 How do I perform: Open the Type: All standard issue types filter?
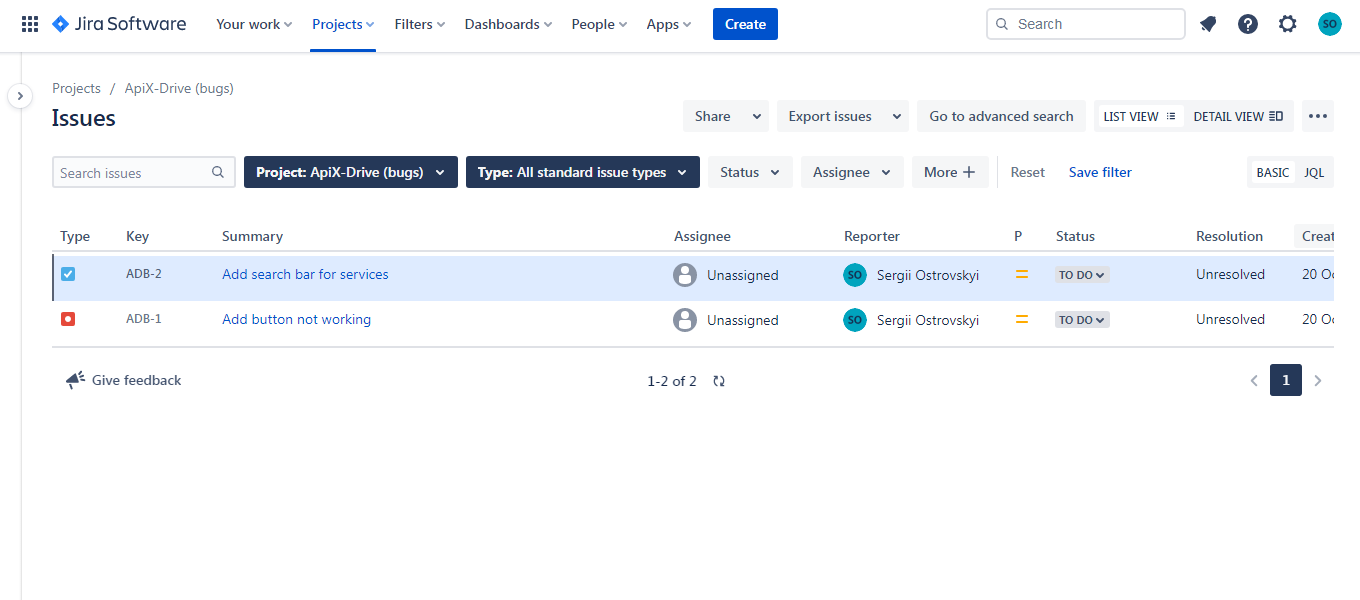pyautogui.click(x=583, y=172)
